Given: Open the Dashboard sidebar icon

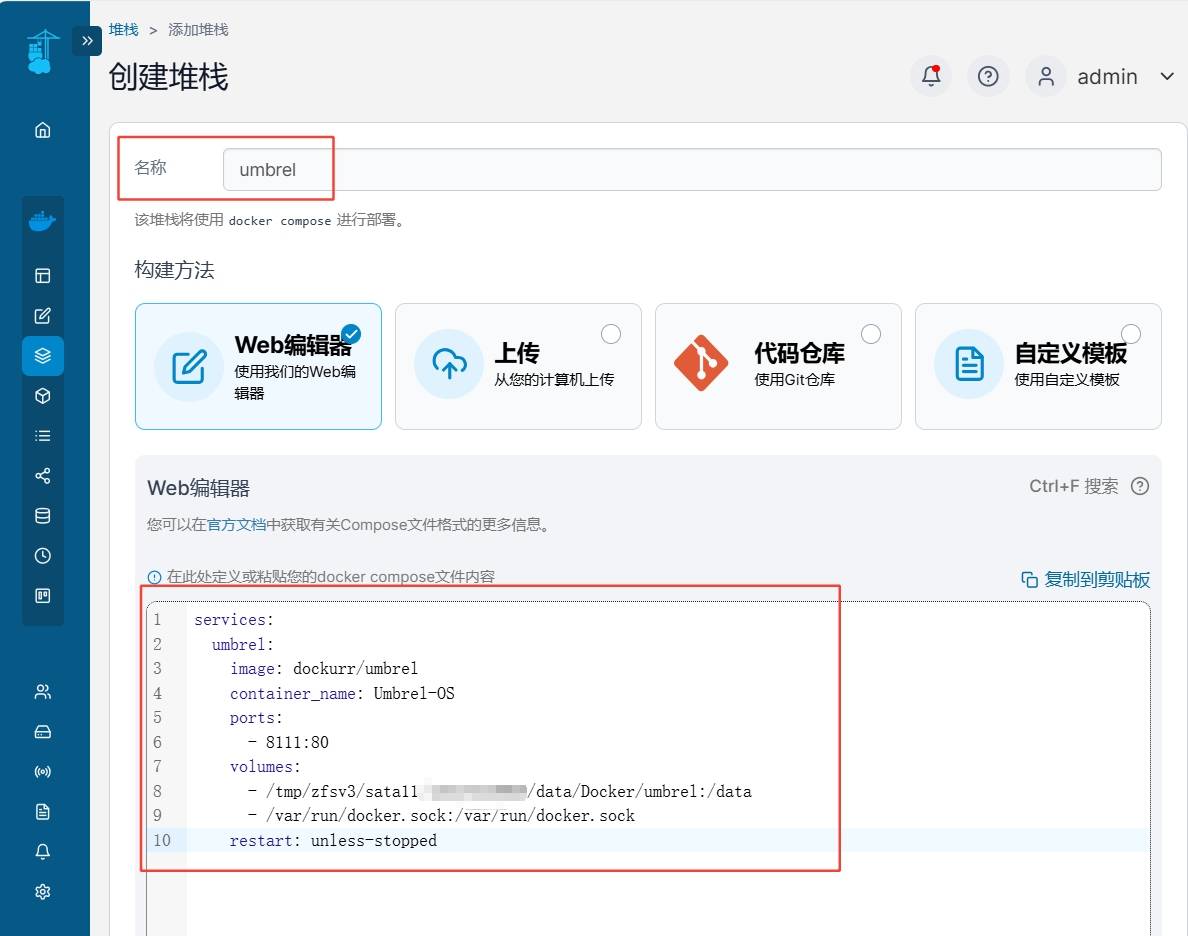Looking at the screenshot, I should 42,276.
